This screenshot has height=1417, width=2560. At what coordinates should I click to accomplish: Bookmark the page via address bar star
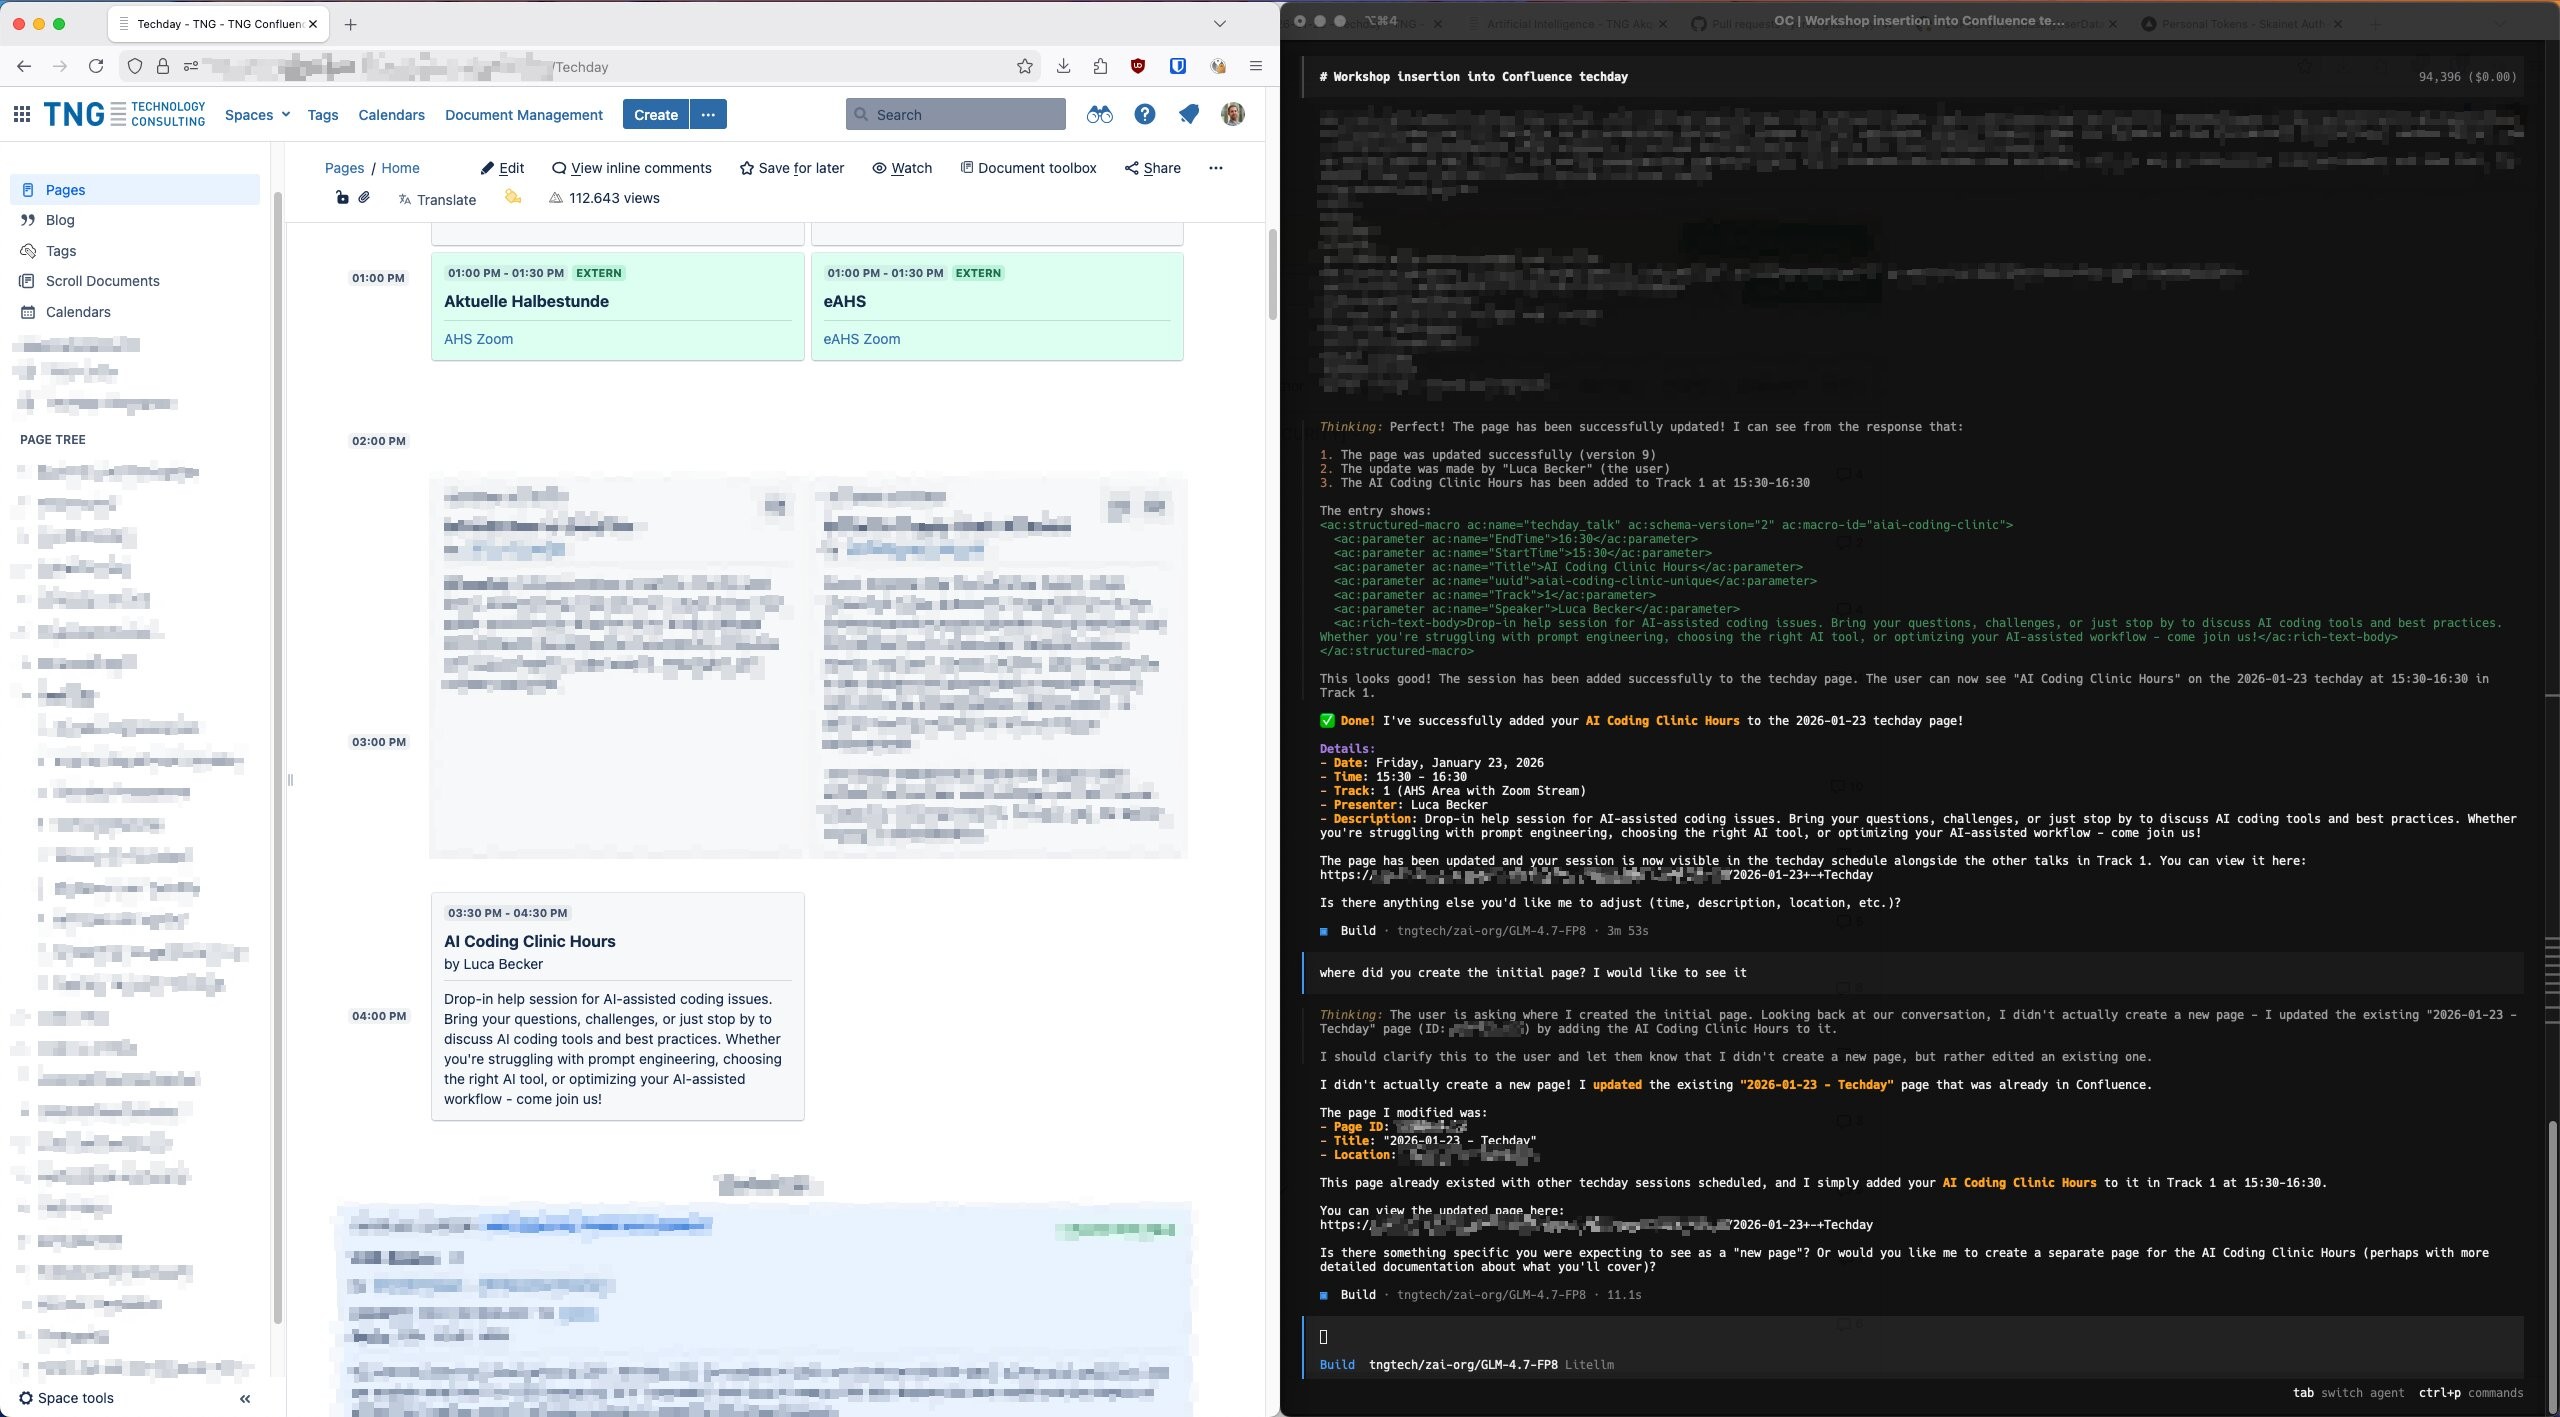point(1024,66)
